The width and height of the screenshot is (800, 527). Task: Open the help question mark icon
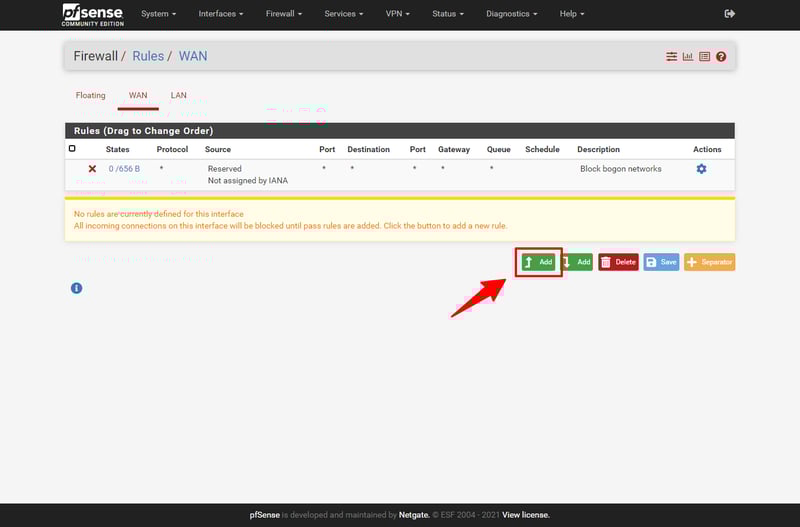click(721, 57)
